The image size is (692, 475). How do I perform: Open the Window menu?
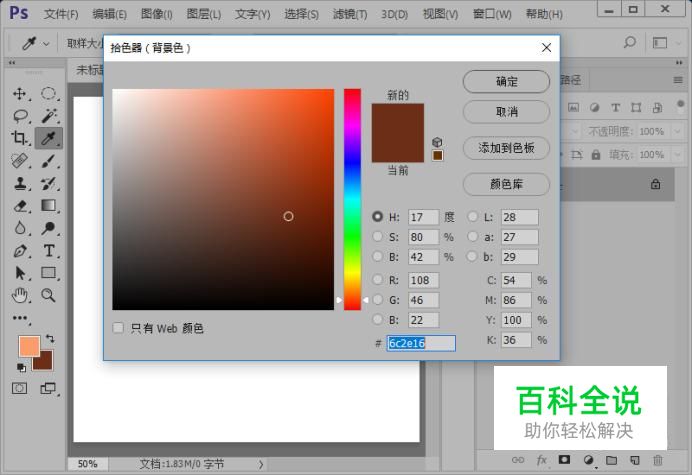pyautogui.click(x=492, y=14)
